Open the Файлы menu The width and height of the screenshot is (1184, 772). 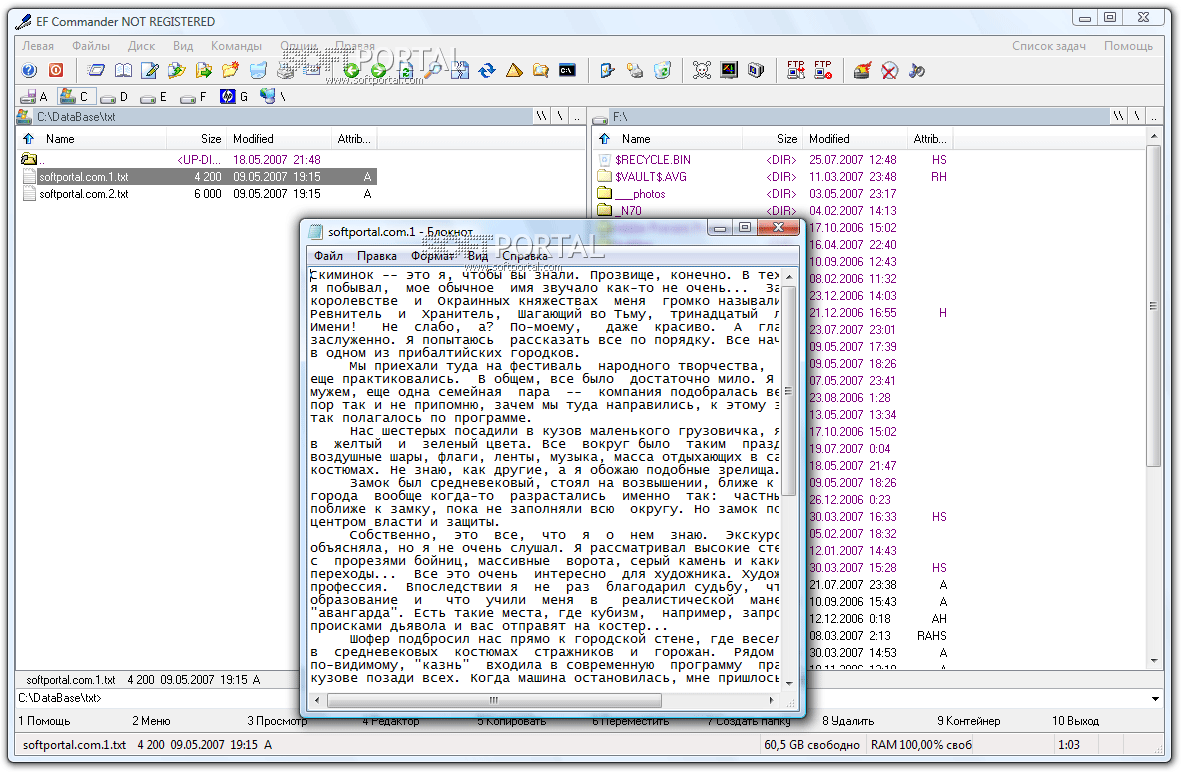click(x=91, y=46)
